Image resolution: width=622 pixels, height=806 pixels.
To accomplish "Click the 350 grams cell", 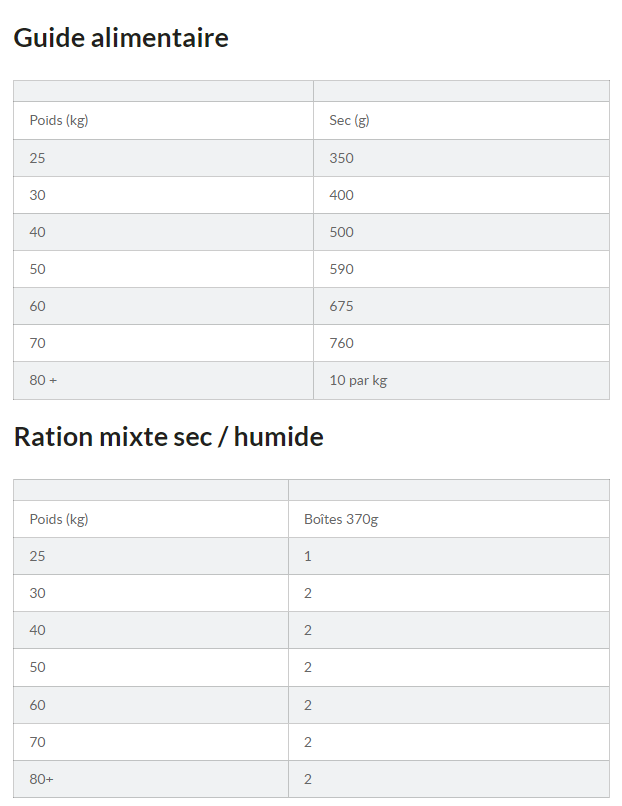I will [341, 158].
